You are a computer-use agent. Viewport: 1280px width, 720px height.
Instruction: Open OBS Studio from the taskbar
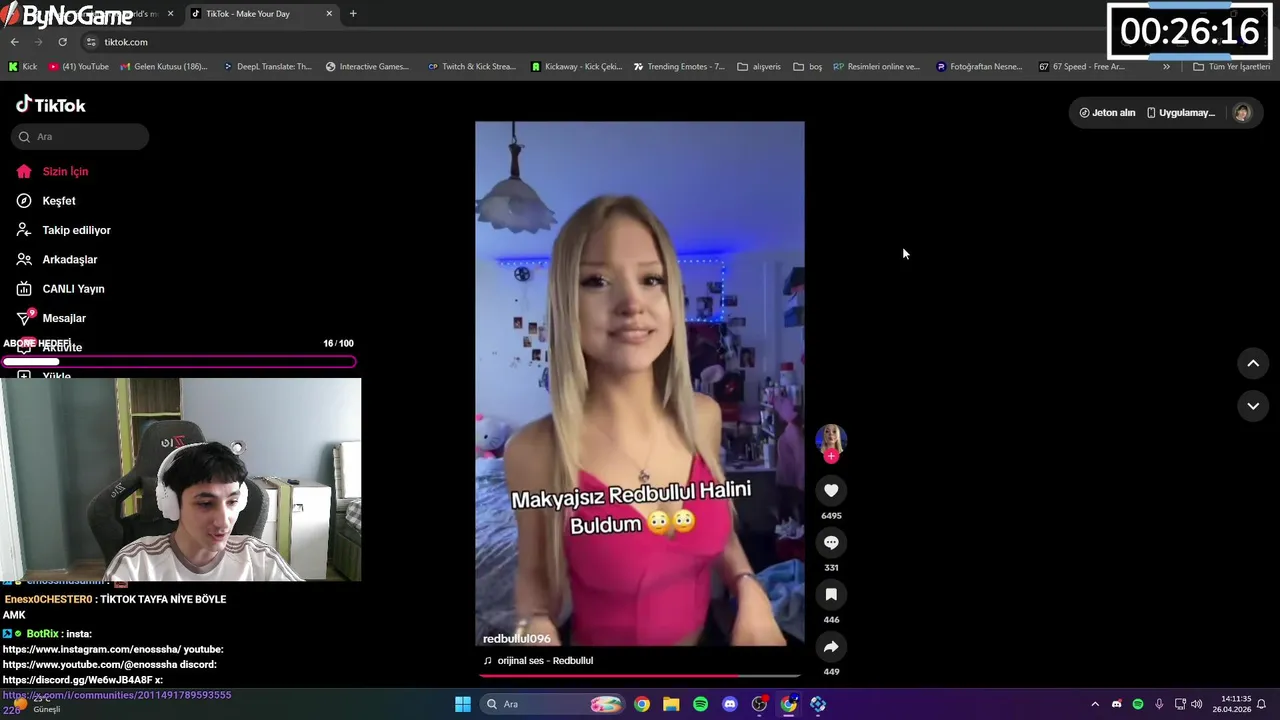[759, 704]
